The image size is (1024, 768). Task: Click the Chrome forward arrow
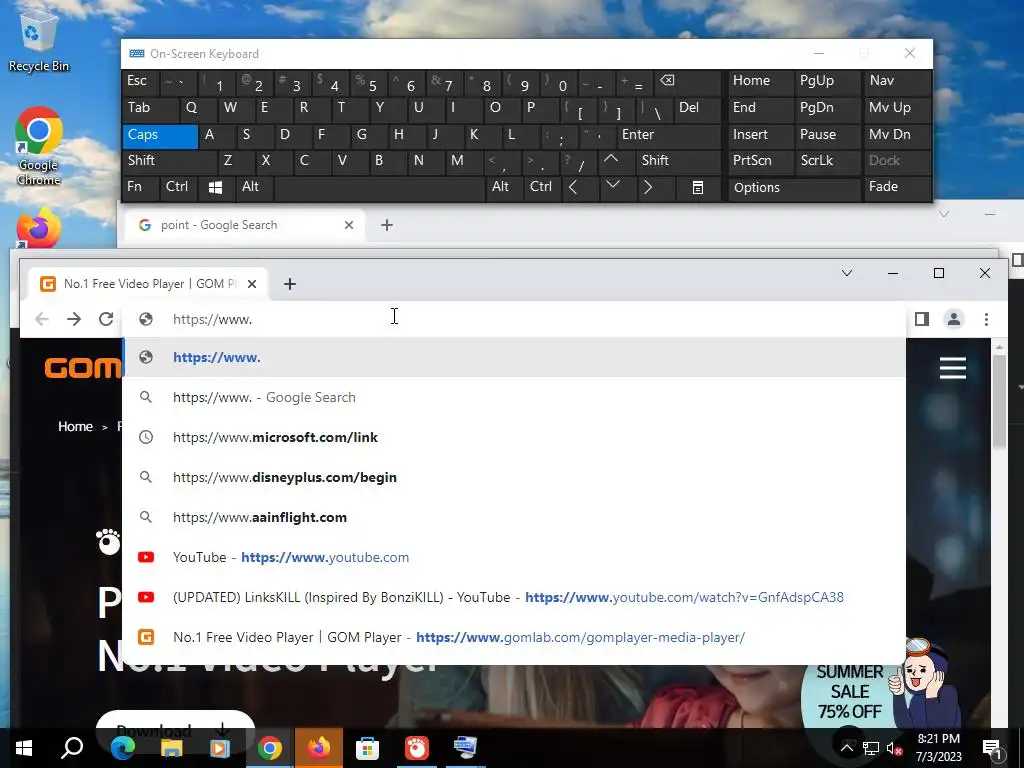(74, 319)
